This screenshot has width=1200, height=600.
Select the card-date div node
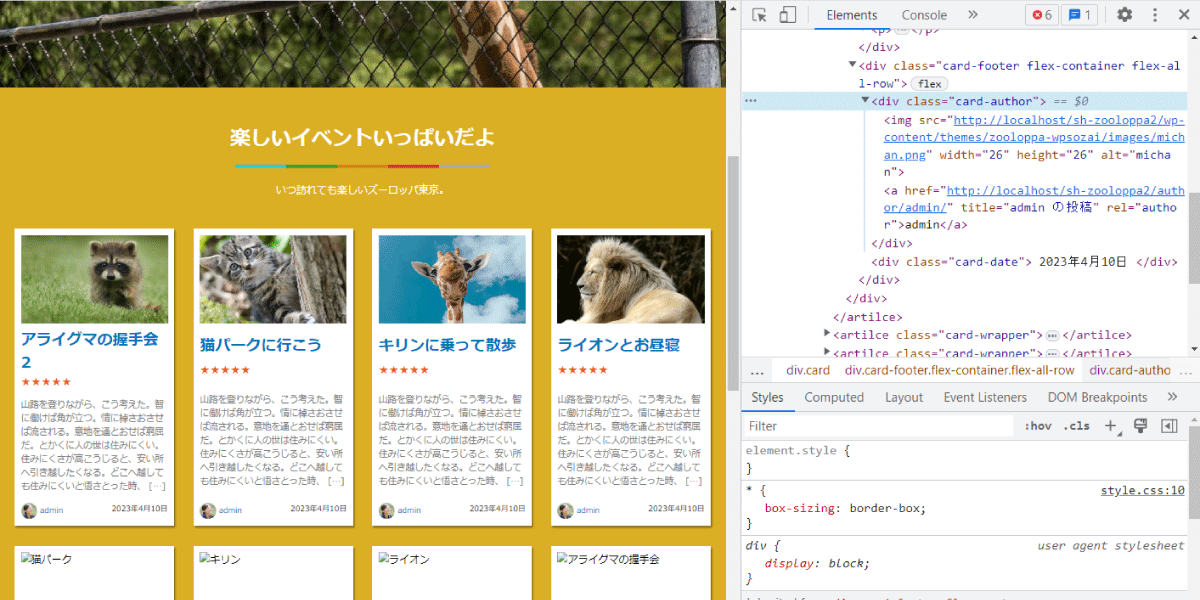pos(1024,262)
